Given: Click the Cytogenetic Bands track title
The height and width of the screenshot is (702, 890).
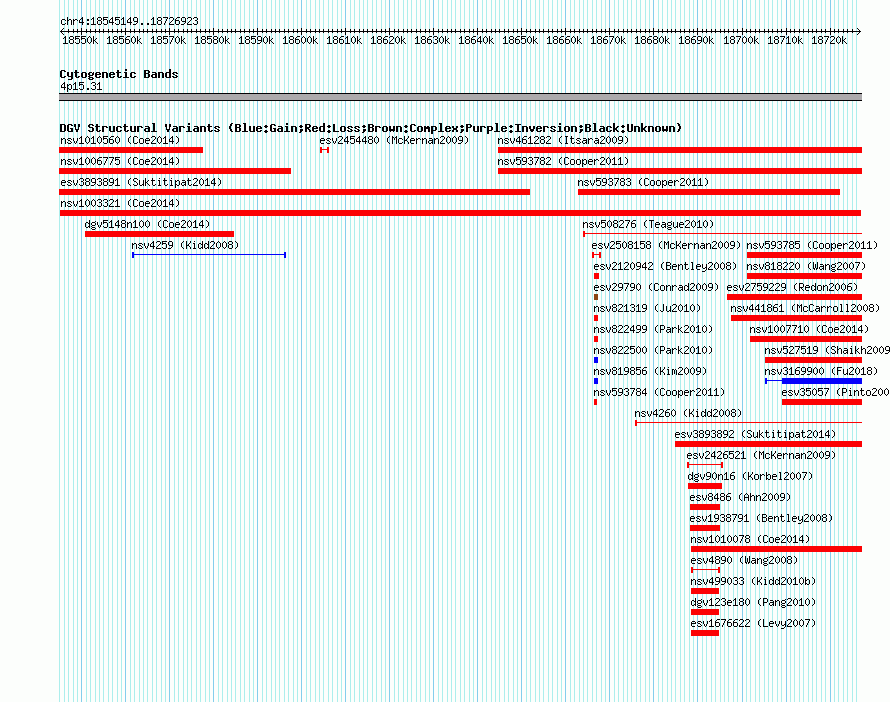Looking at the screenshot, I should 119,74.
